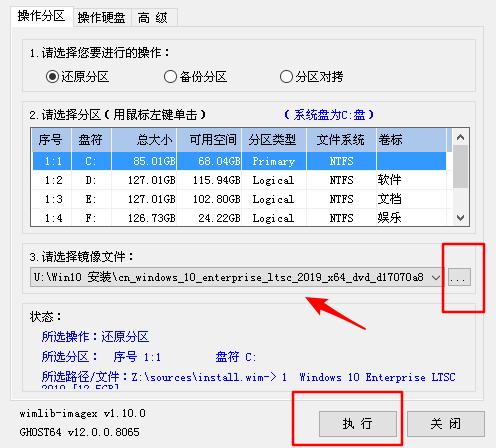
Task: Select partition row 1:2
Action: 239,180
